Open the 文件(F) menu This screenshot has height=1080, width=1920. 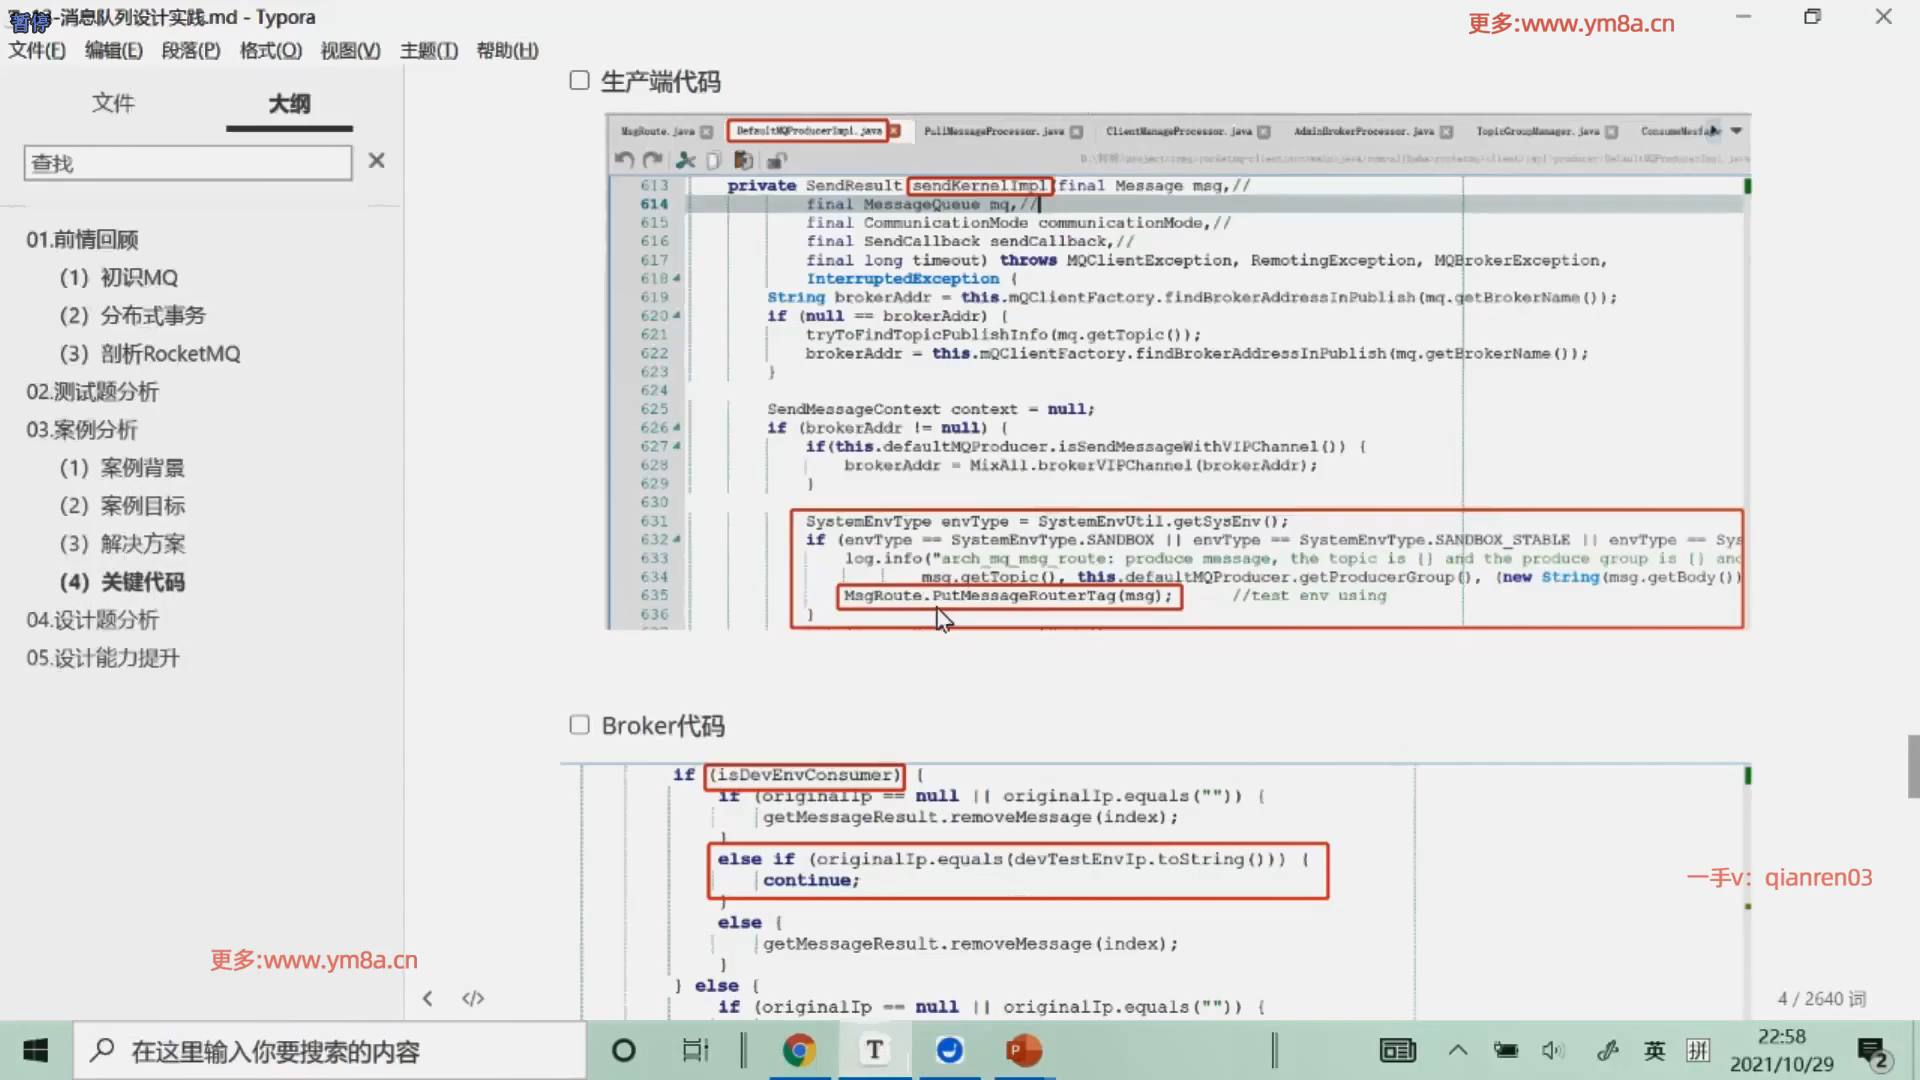click(37, 51)
